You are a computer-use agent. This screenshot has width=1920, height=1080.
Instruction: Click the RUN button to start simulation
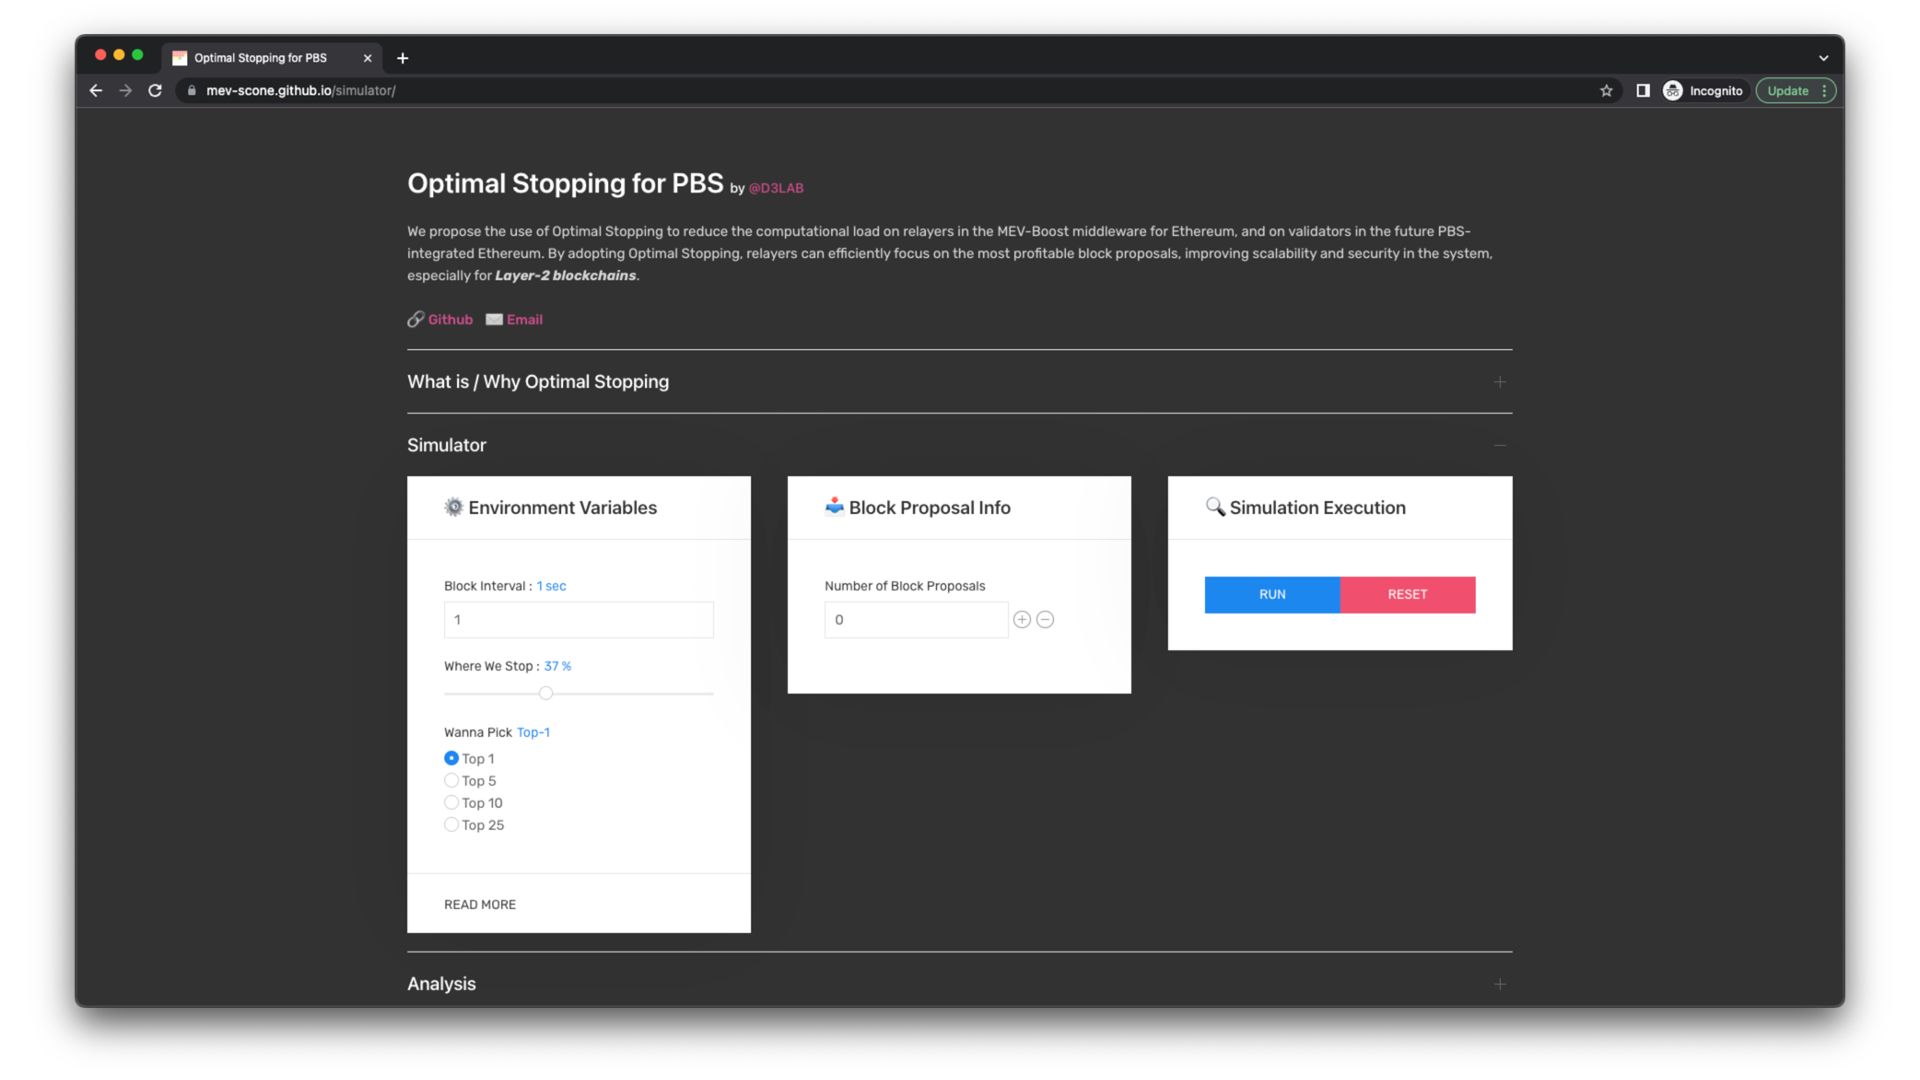[x=1271, y=593]
